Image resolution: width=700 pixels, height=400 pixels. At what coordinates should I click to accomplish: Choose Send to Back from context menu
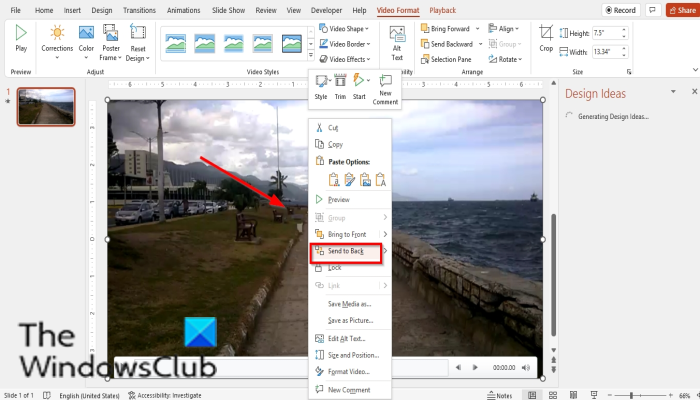(346, 252)
